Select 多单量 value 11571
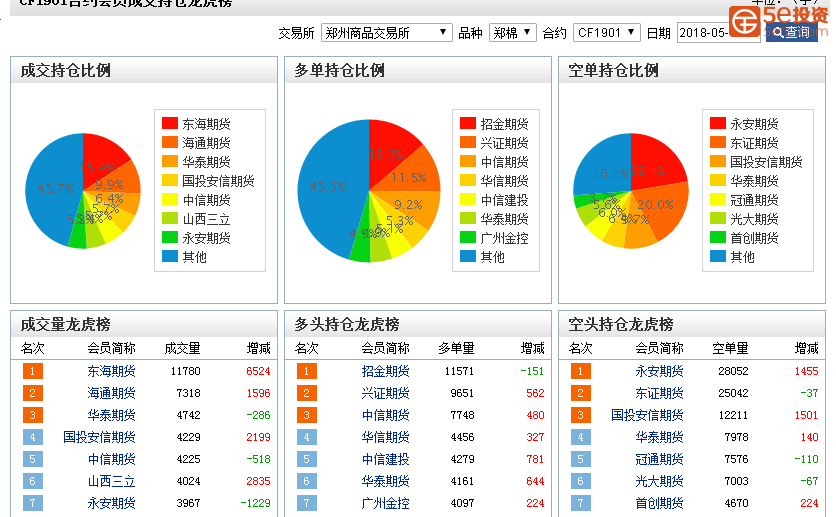Screen dimensions: 836x517 tap(459, 371)
